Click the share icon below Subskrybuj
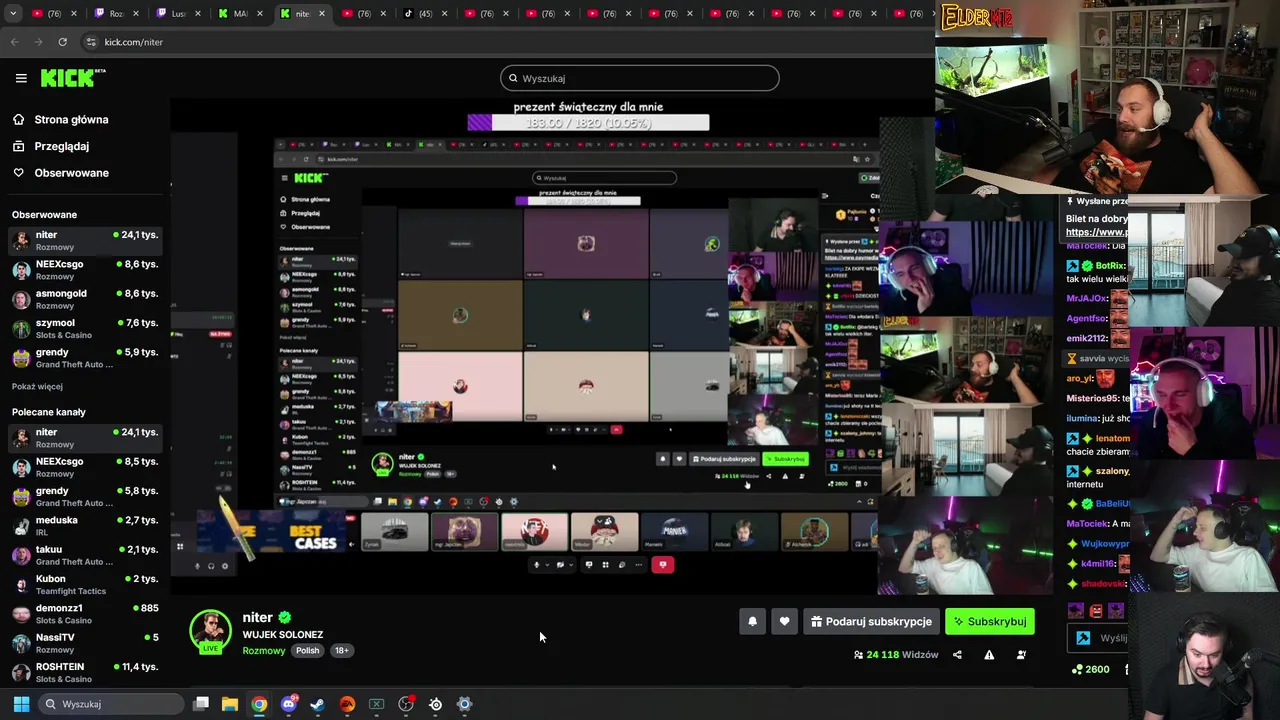Image resolution: width=1280 pixels, height=720 pixels. pos(957,655)
